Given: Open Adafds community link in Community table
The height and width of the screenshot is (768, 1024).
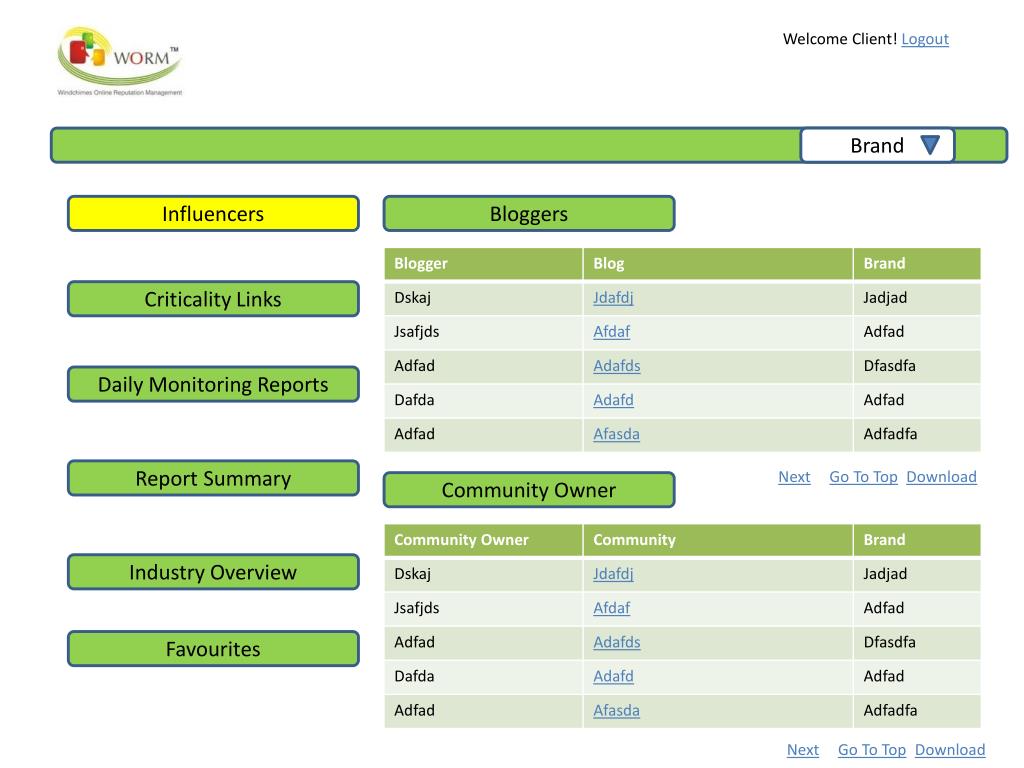Looking at the screenshot, I should click(x=616, y=642).
